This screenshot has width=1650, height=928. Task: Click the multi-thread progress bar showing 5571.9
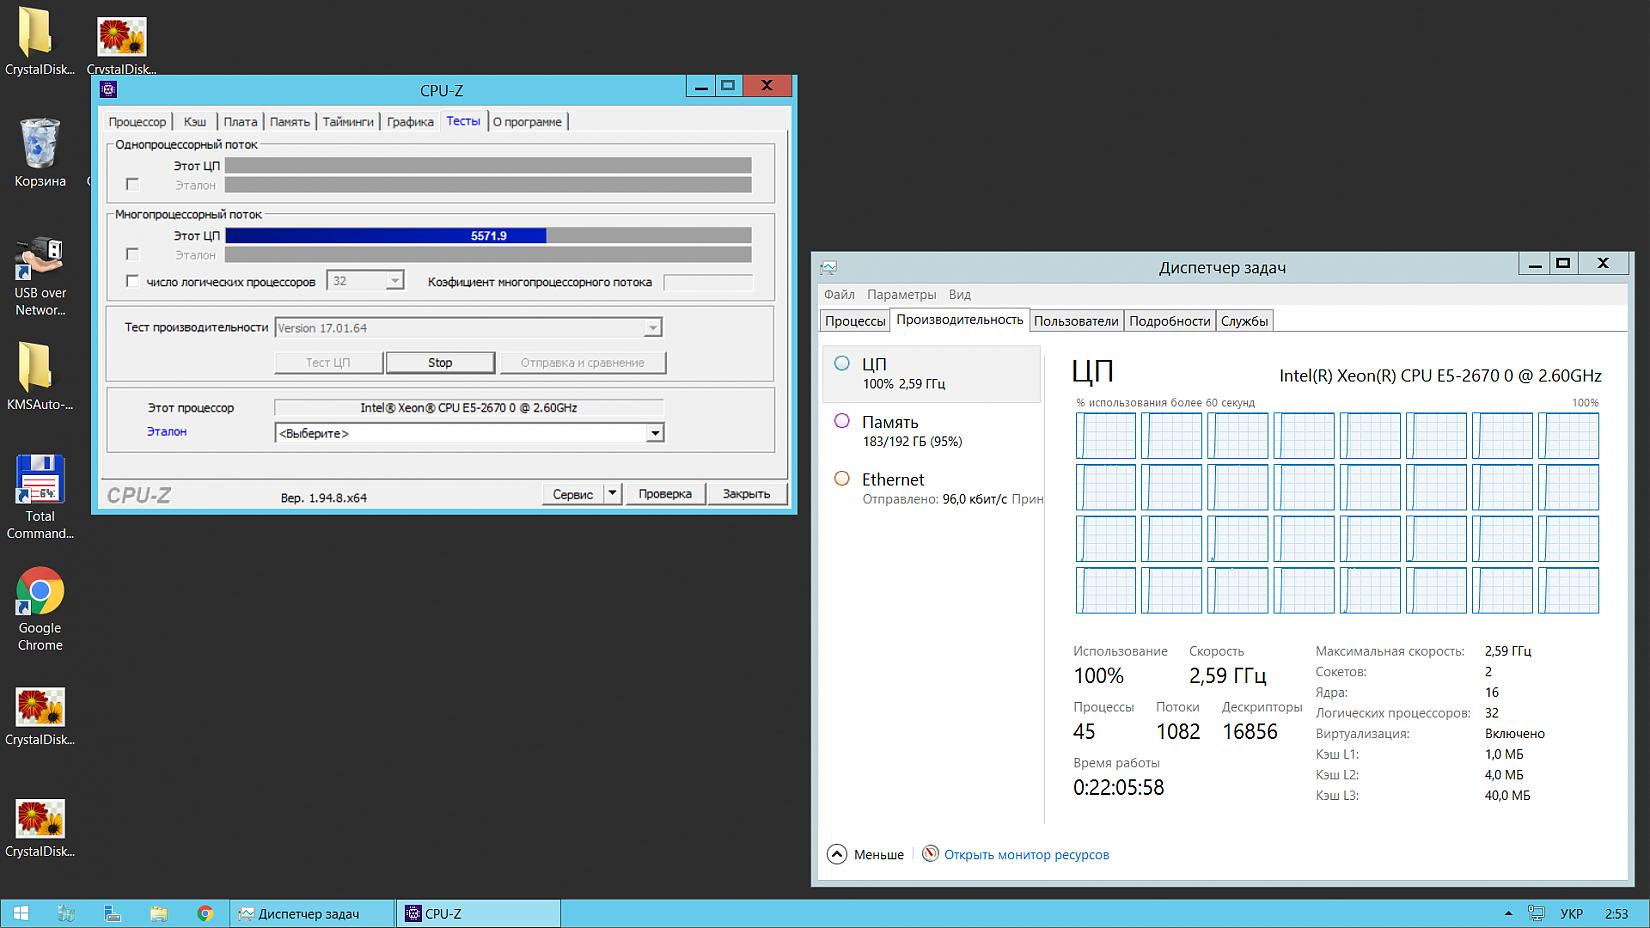[x=488, y=236]
